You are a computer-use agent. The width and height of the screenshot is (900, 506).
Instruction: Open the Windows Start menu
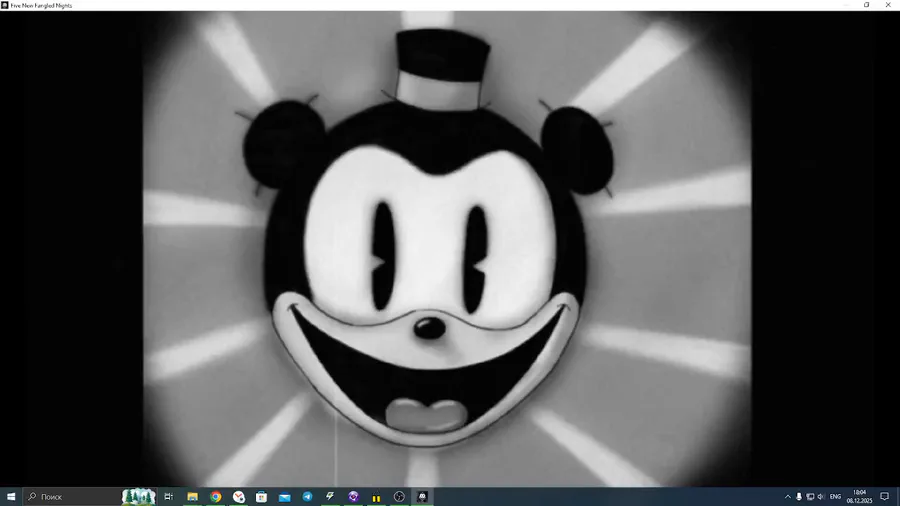11,497
